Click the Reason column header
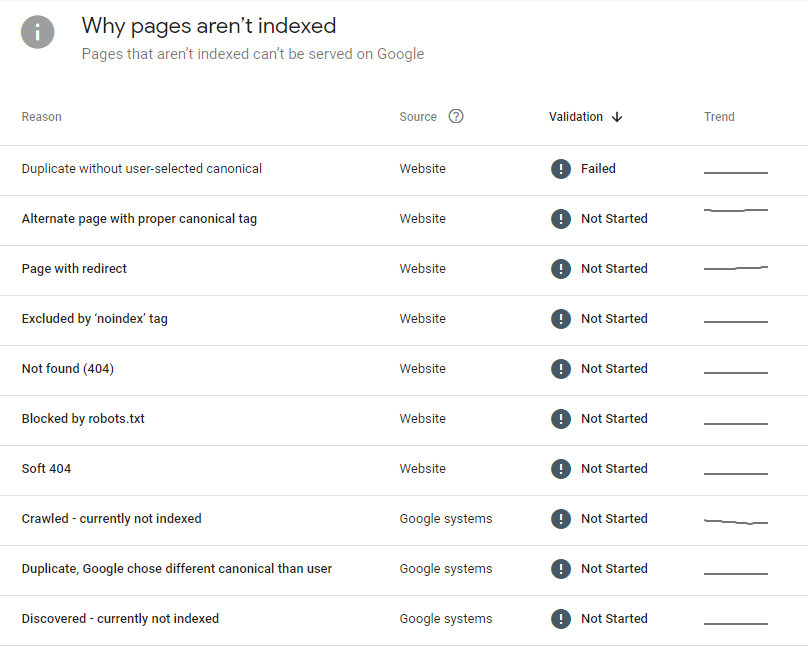 tap(42, 117)
